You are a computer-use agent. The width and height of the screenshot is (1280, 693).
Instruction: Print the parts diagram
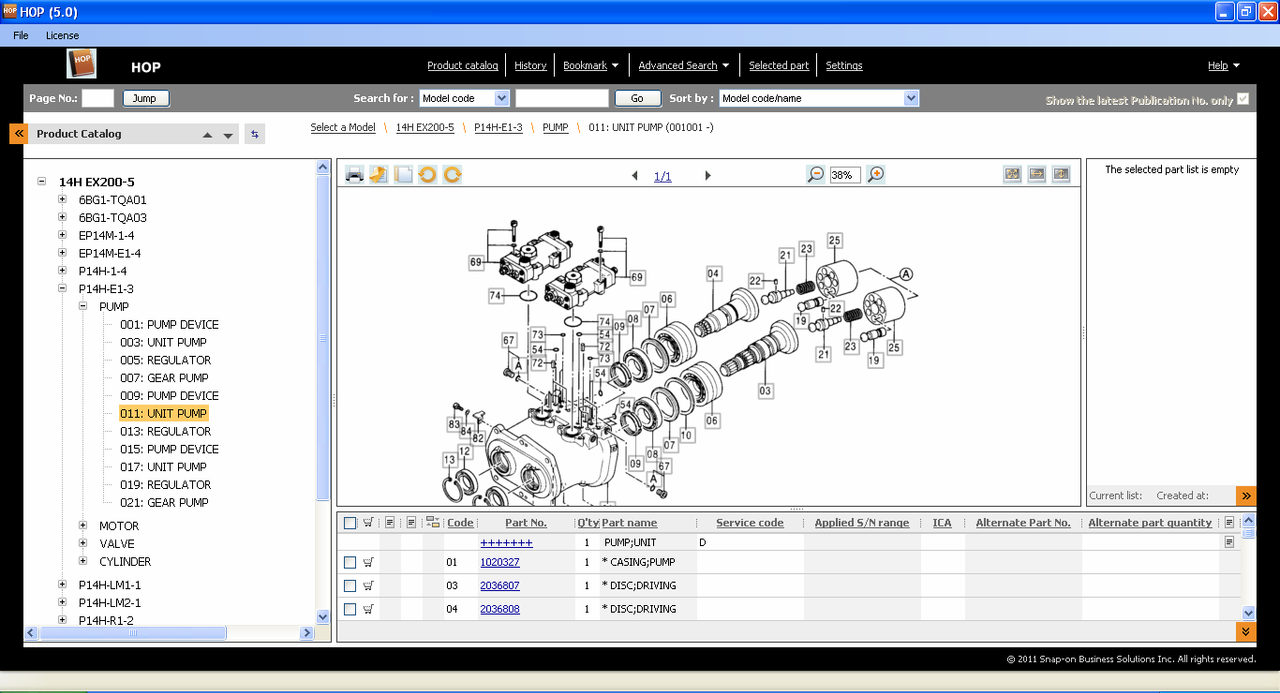[x=355, y=175]
